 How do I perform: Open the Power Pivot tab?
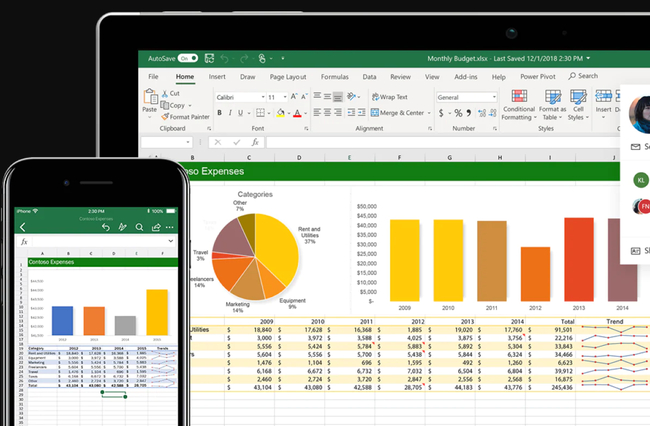point(538,77)
